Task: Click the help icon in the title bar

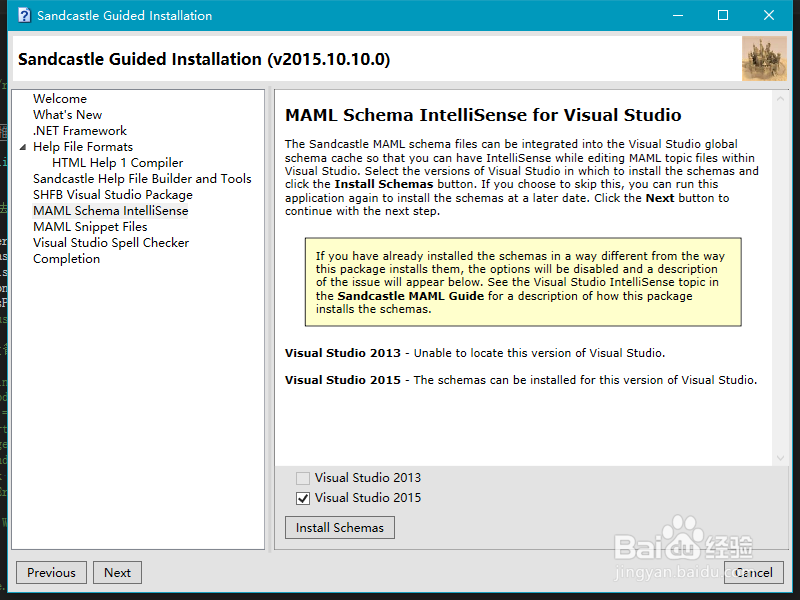Action: tap(24, 15)
